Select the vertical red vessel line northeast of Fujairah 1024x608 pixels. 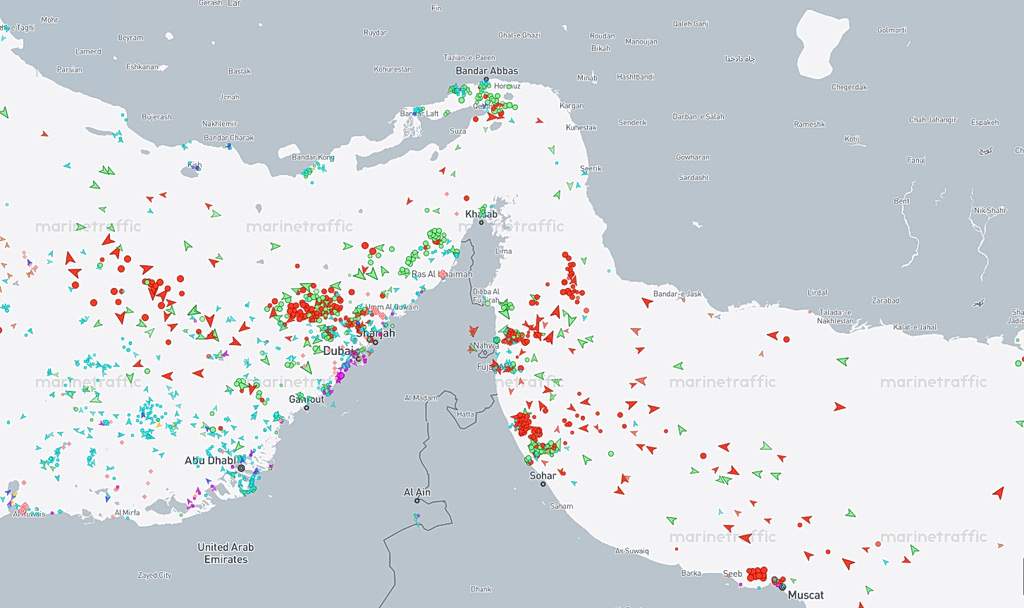pos(571,278)
